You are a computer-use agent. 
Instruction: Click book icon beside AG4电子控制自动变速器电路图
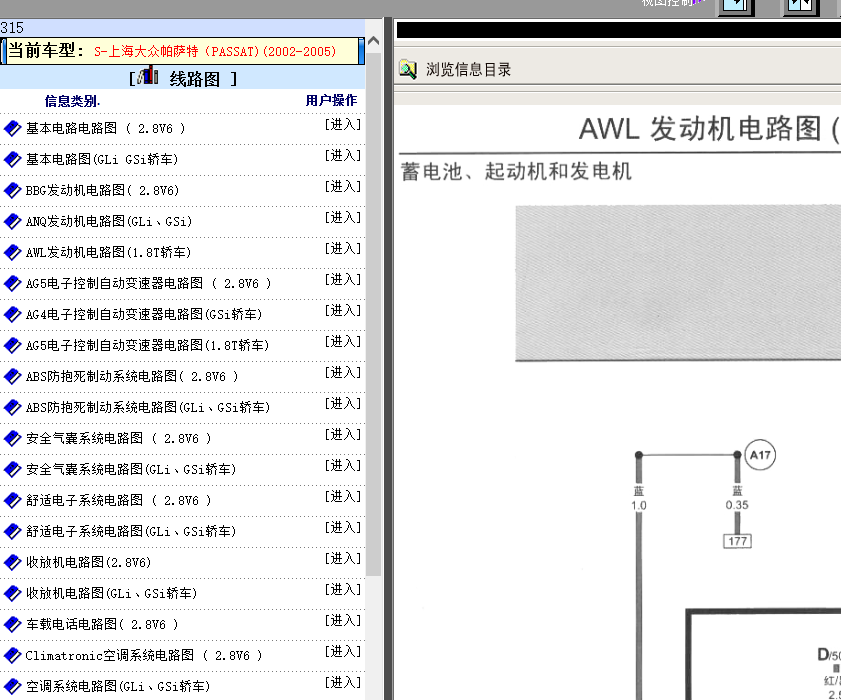[x=12, y=315]
